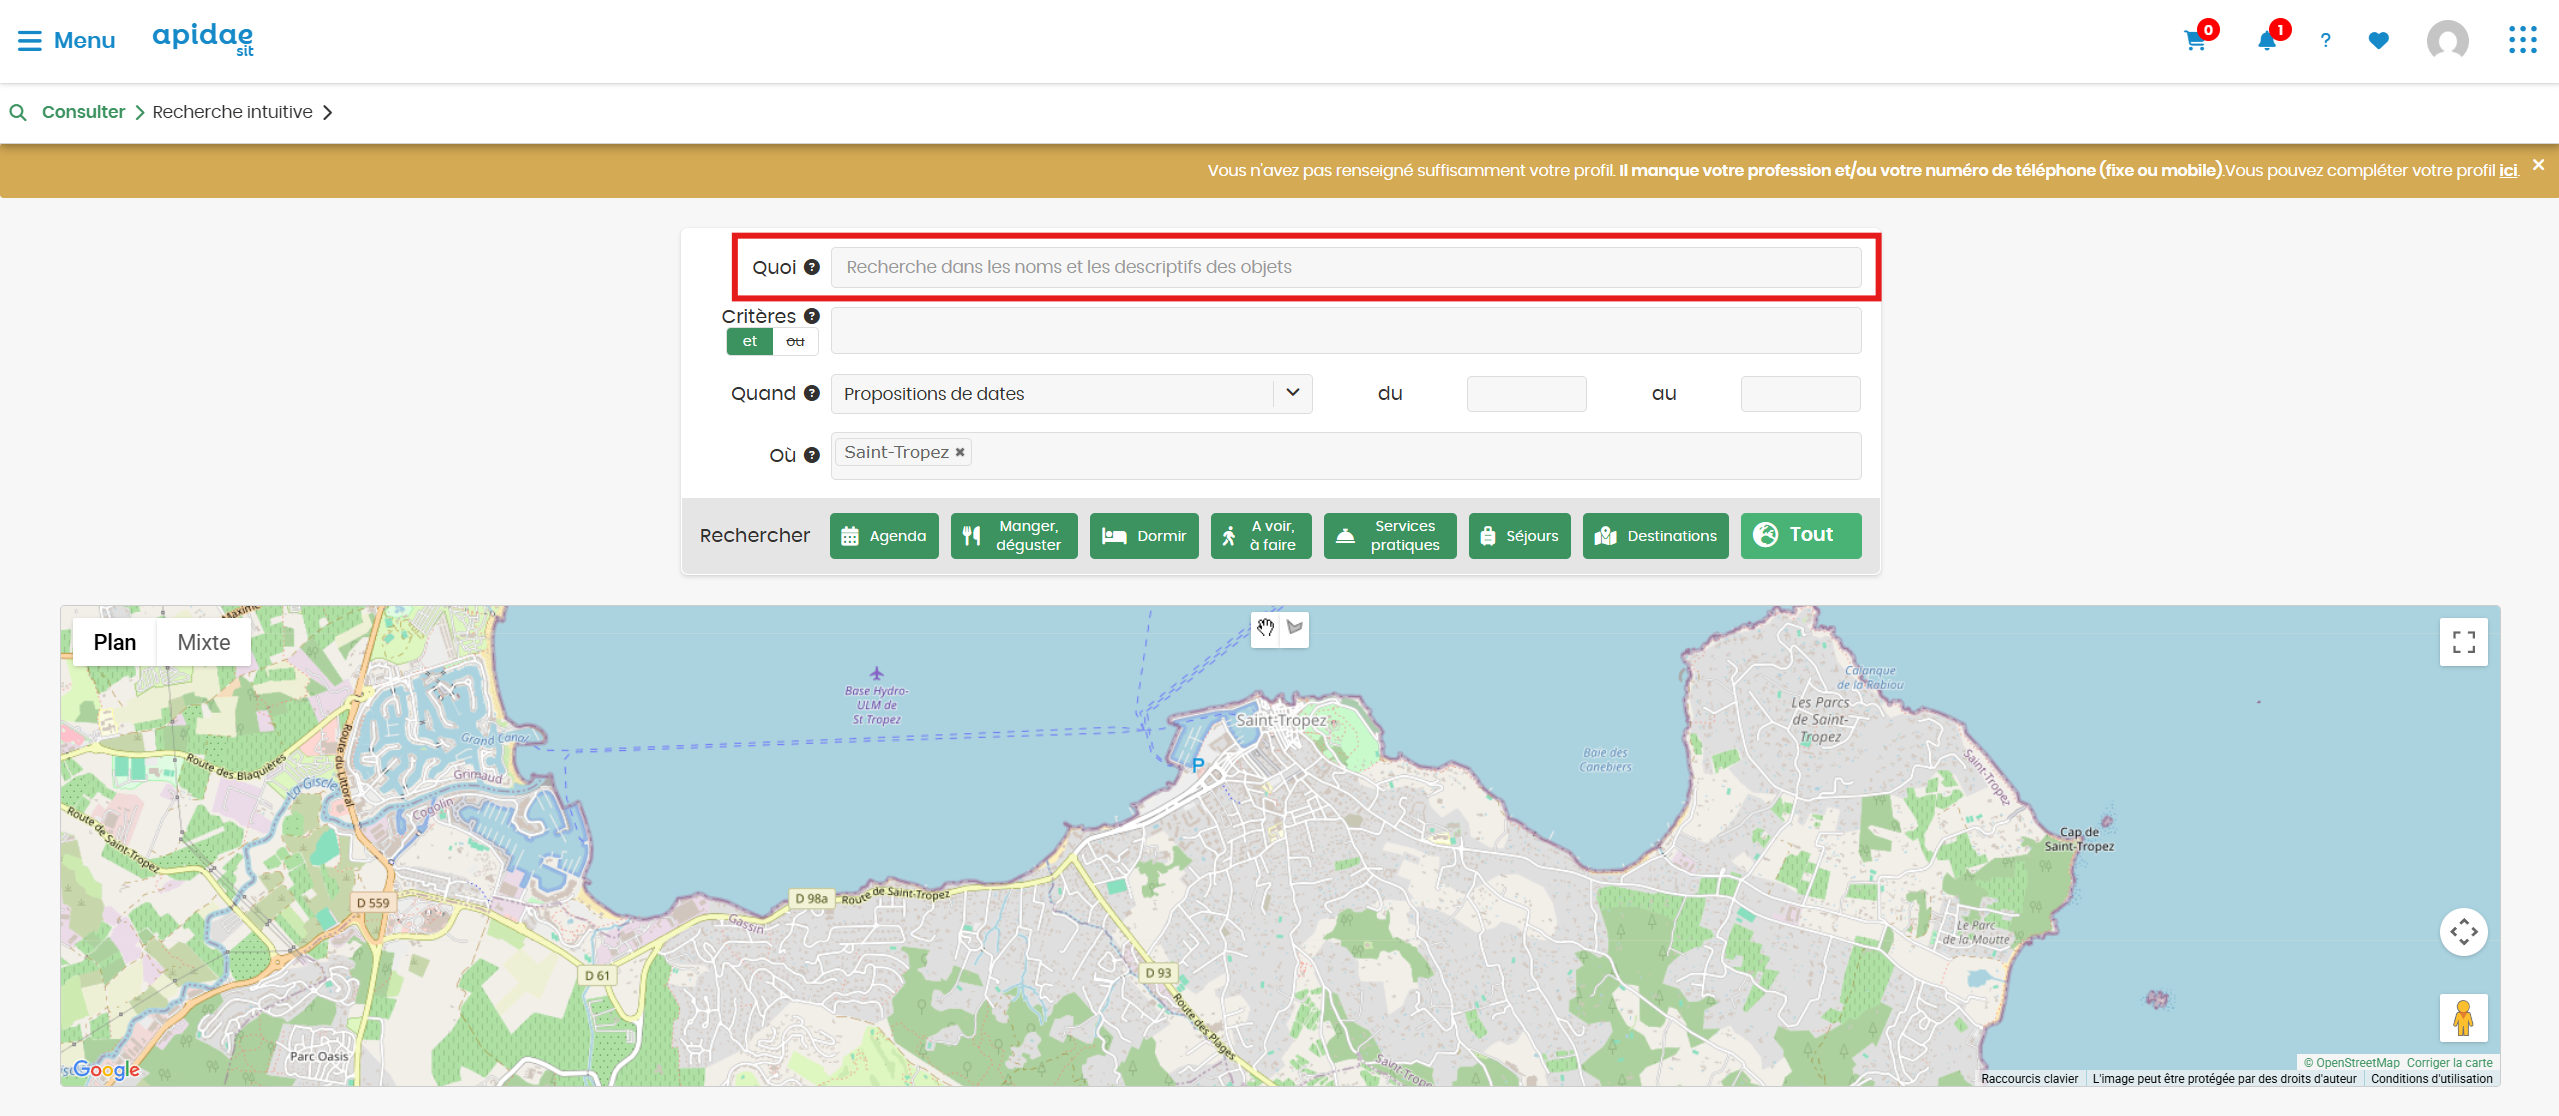Select the 'et' criteria operator

click(750, 341)
